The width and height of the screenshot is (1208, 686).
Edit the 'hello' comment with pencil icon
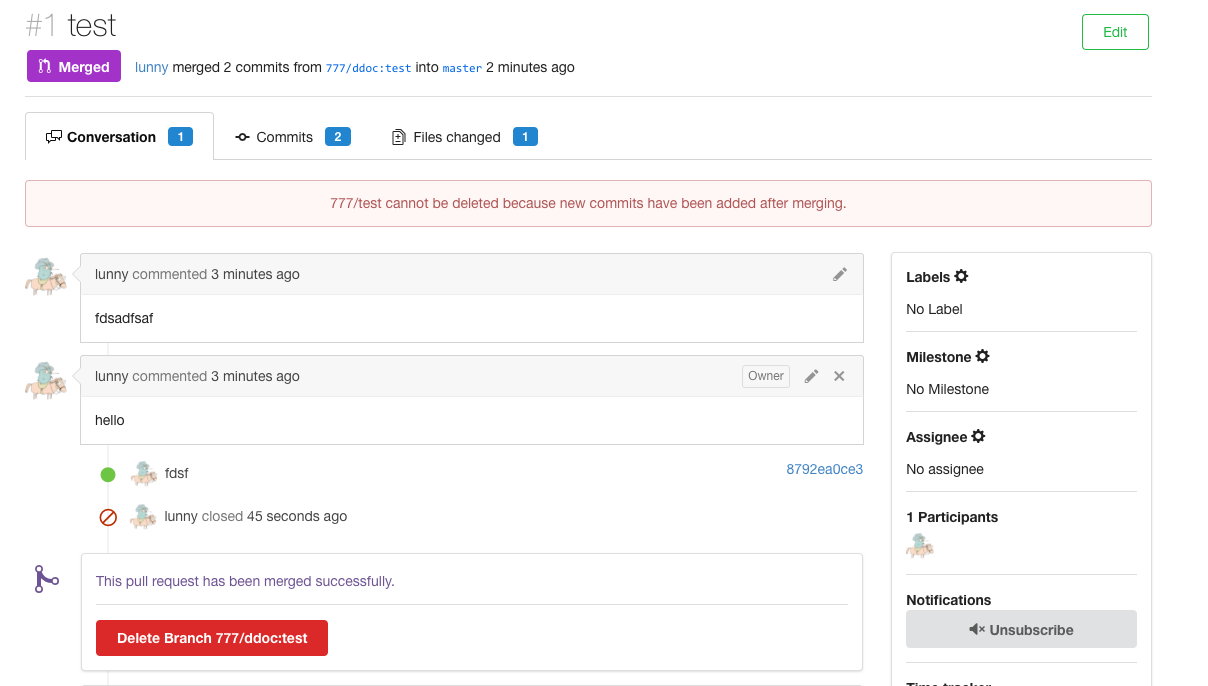click(811, 376)
